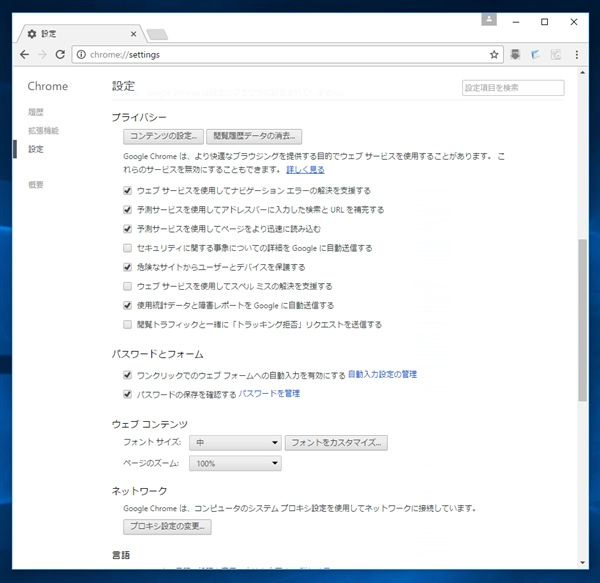The height and width of the screenshot is (583, 600).
Task: Click the コンテンツの設定 button
Action: [163, 137]
